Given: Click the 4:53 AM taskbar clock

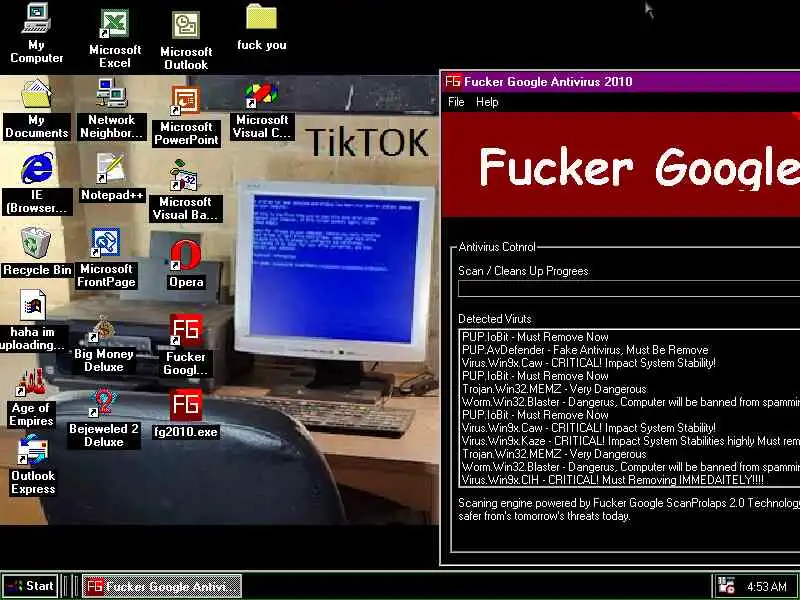Looking at the screenshot, I should coord(766,586).
